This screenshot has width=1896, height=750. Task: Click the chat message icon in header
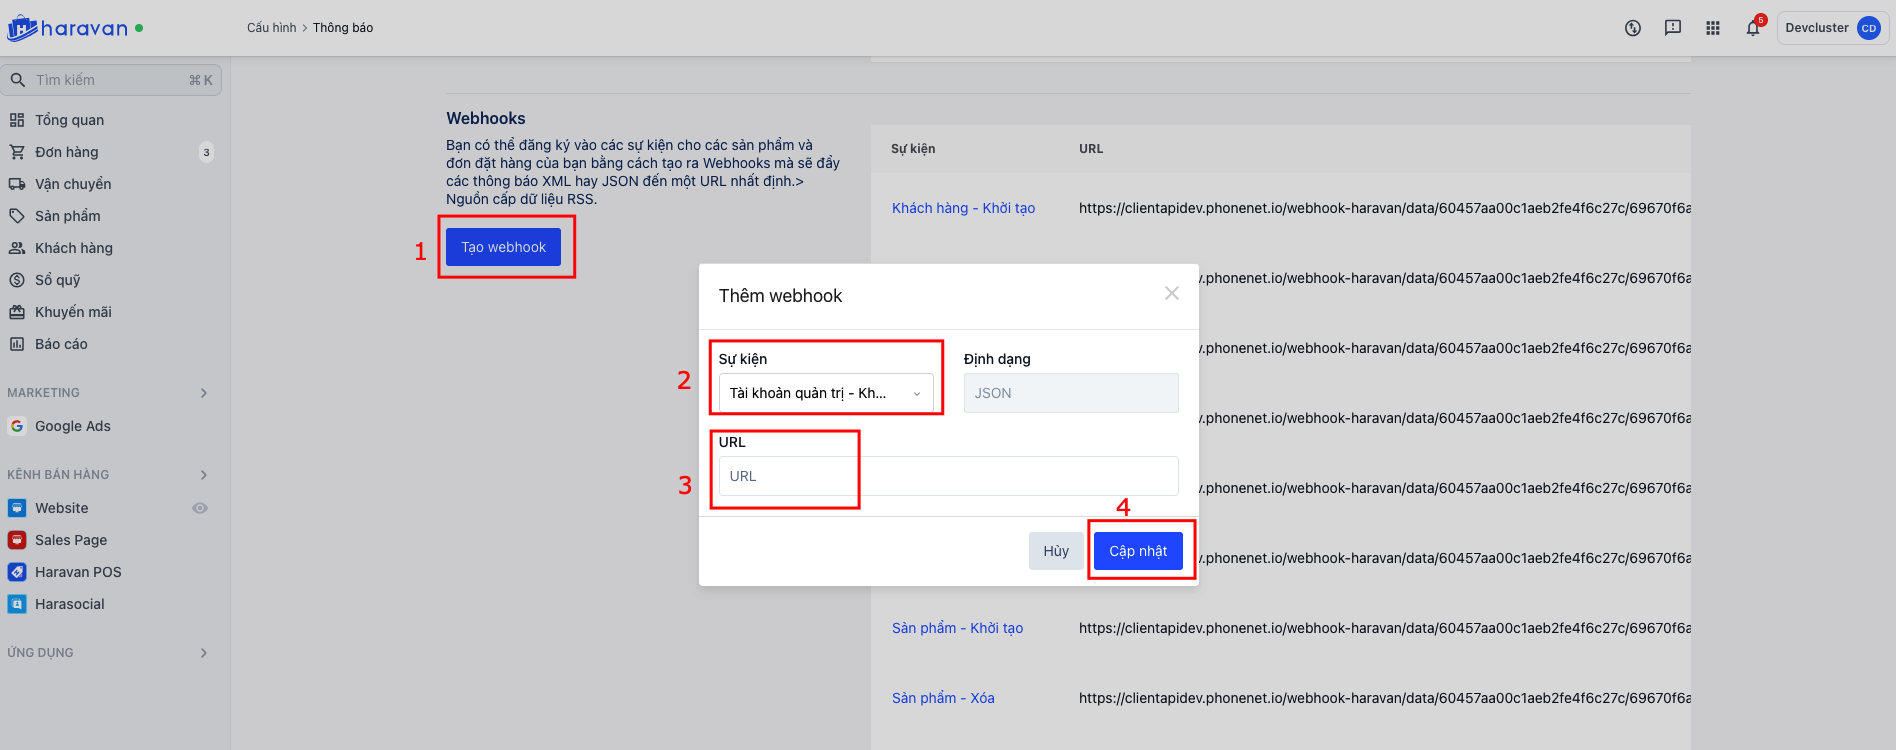click(x=1673, y=28)
